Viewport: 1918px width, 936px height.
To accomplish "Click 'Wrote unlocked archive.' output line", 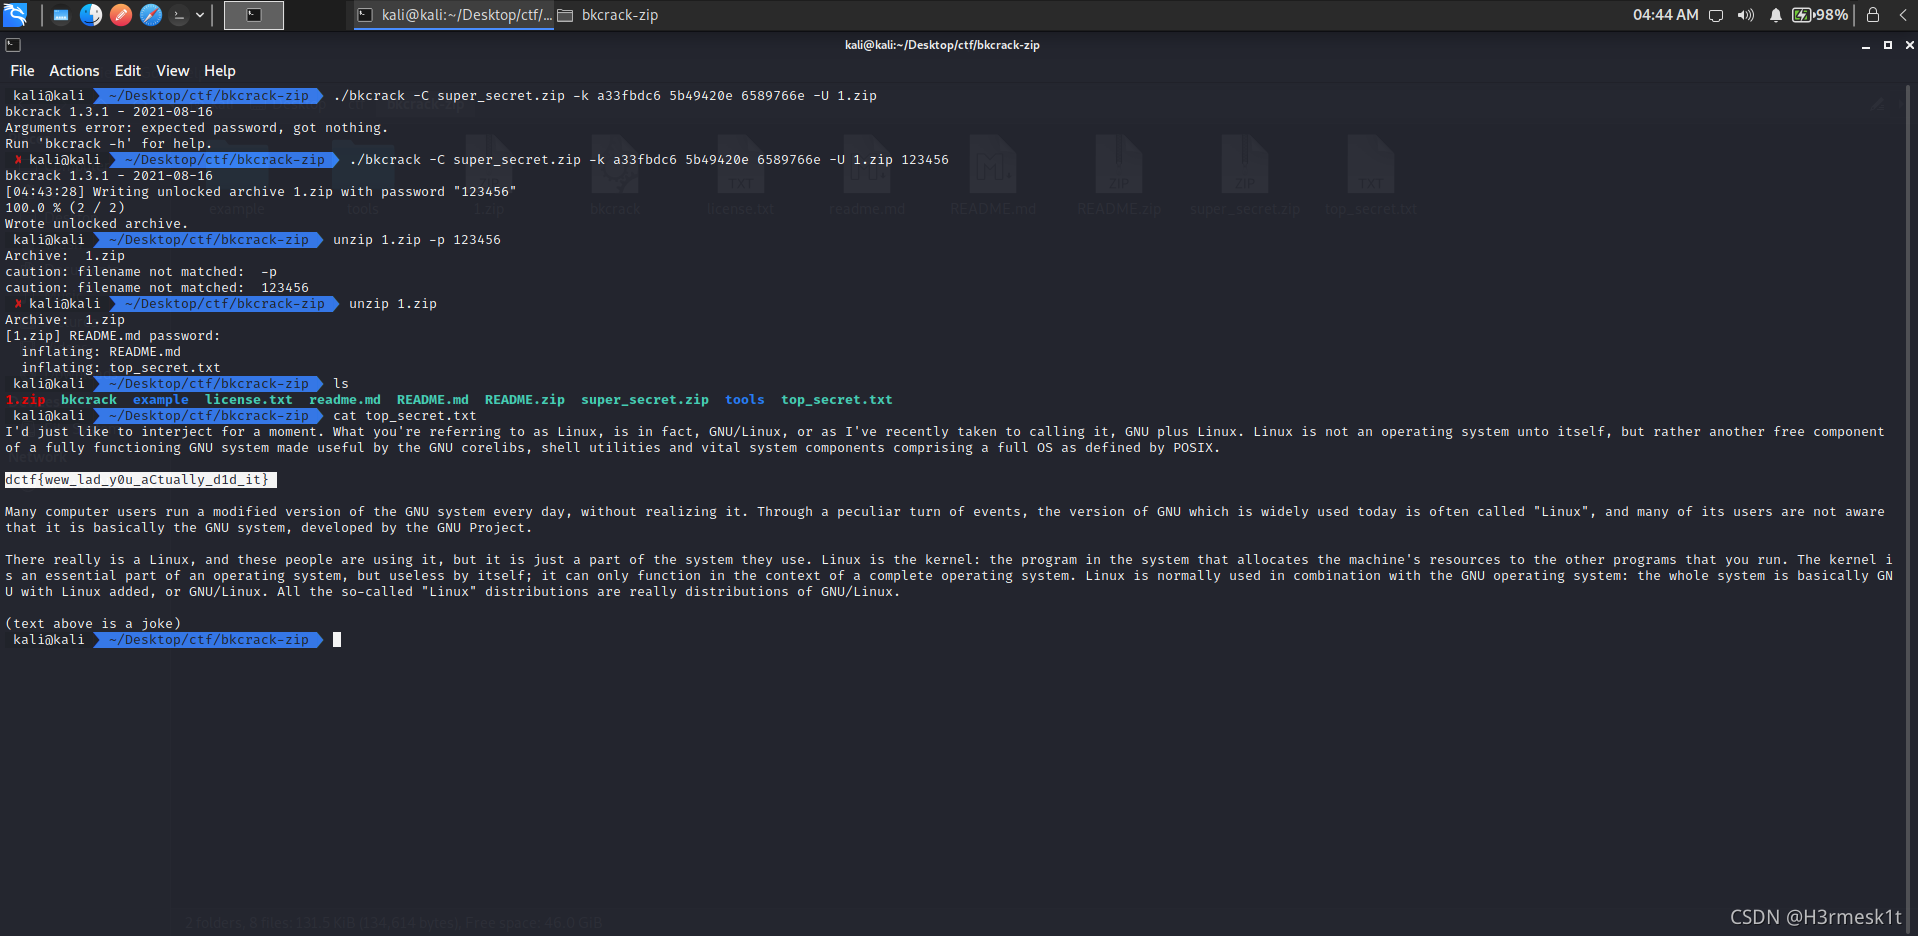I will tap(97, 224).
